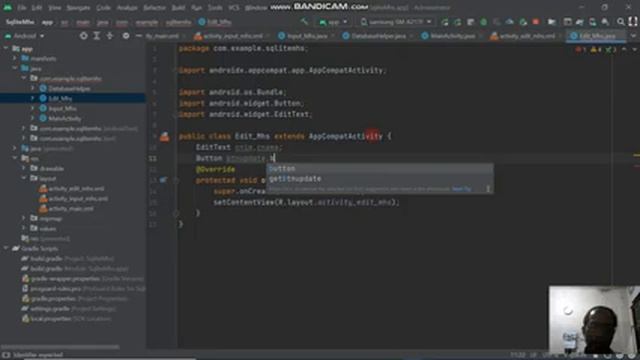This screenshot has width=640, height=360.
Task: Click the Sync Project with Gradle icon
Action: click(579, 22)
